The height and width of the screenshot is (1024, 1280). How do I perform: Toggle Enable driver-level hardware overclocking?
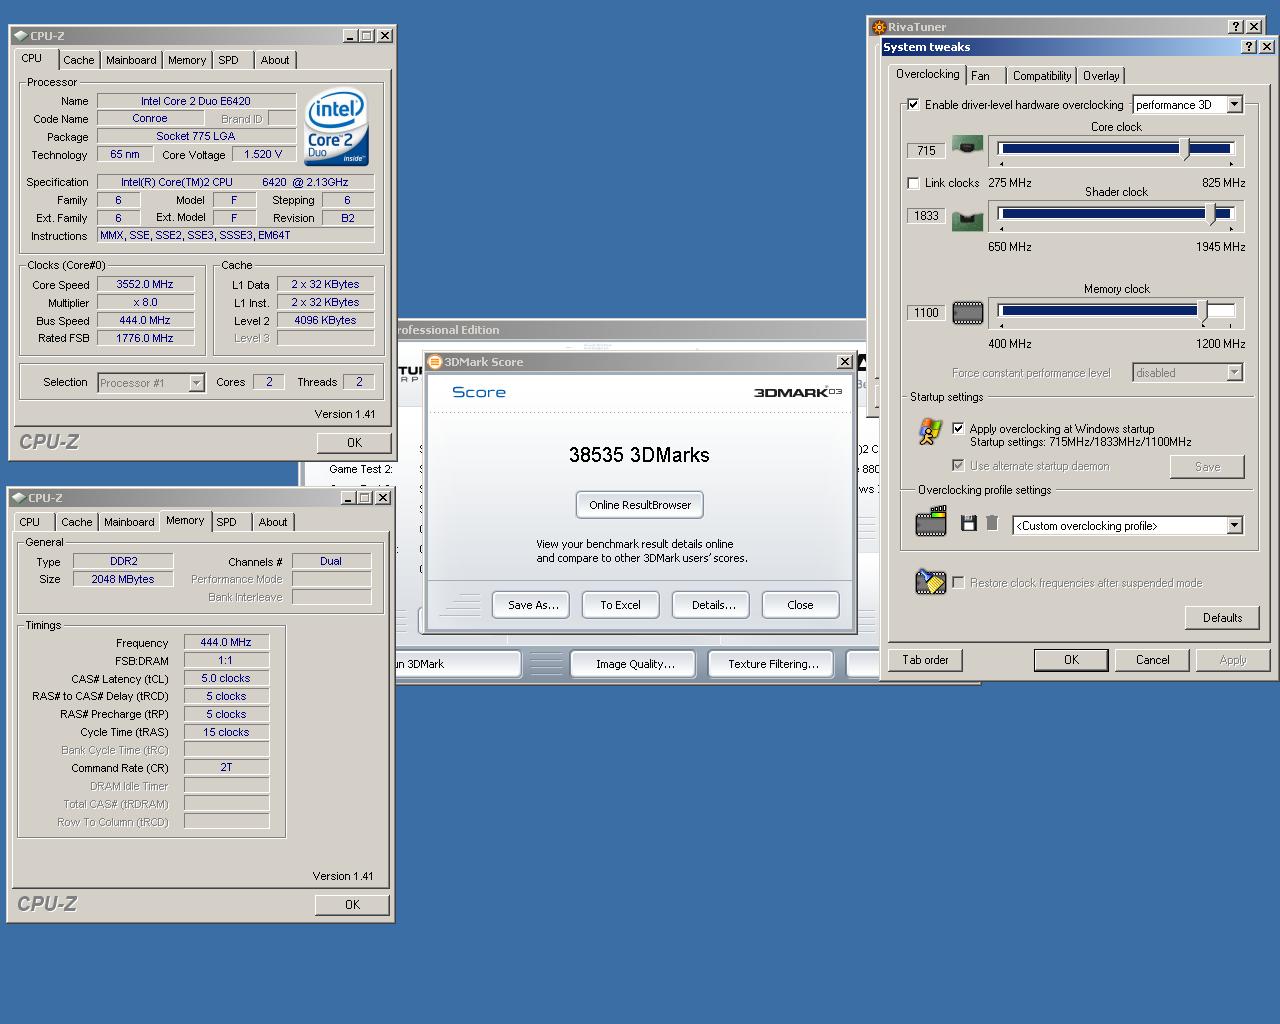(913, 104)
